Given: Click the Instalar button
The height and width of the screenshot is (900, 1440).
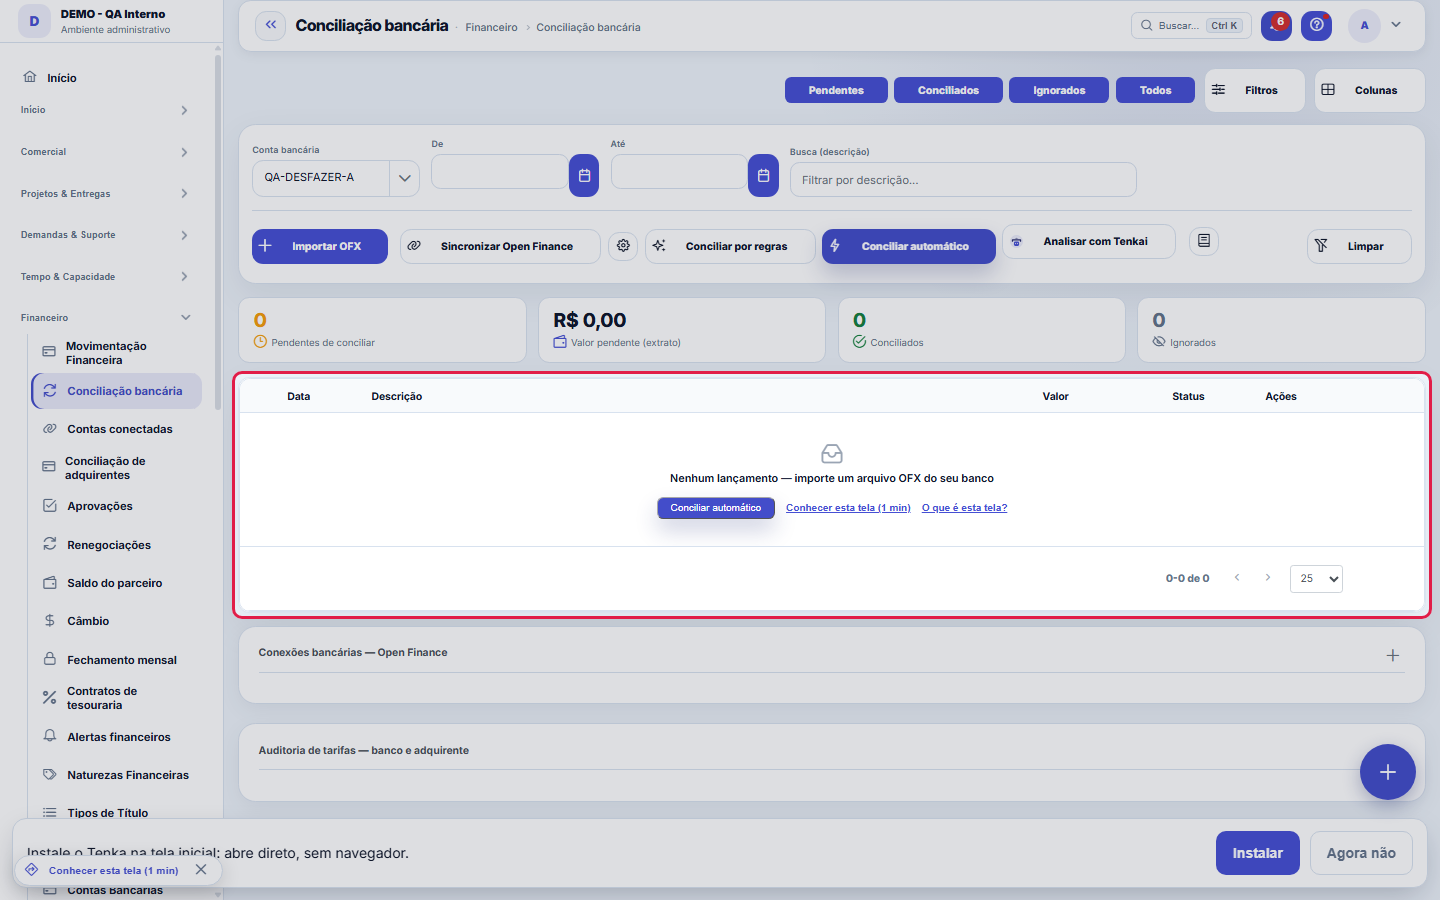Looking at the screenshot, I should (x=1257, y=853).
